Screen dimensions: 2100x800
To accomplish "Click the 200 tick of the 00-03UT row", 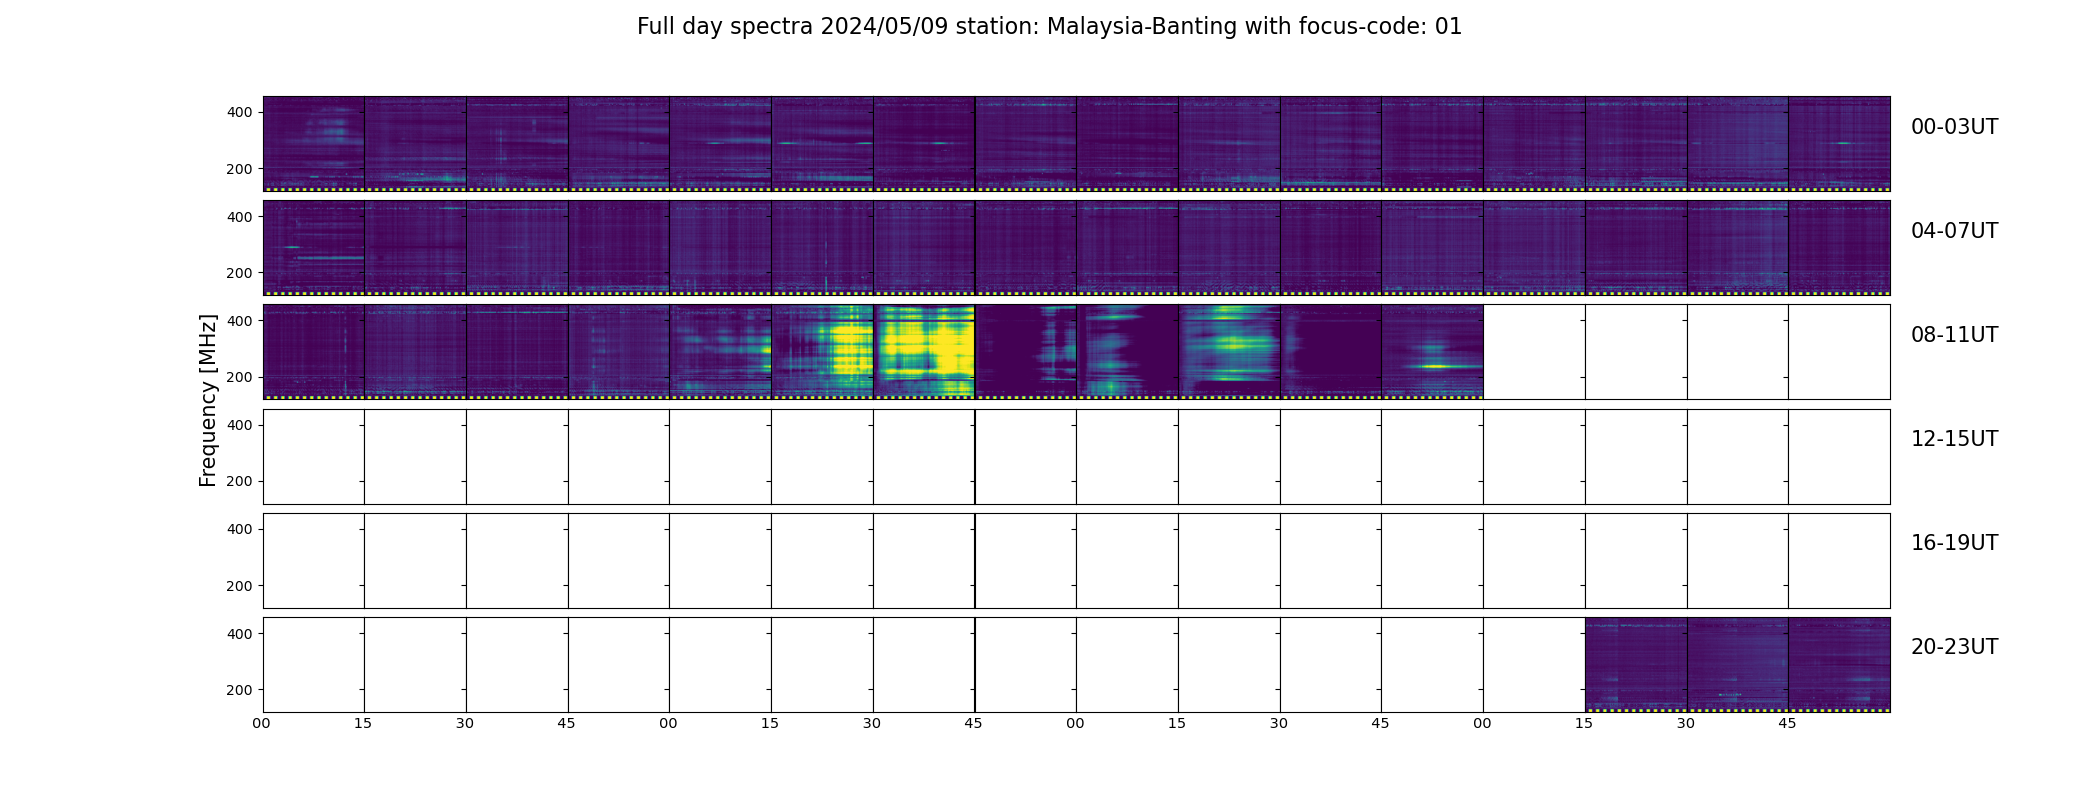I will pyautogui.click(x=240, y=169).
